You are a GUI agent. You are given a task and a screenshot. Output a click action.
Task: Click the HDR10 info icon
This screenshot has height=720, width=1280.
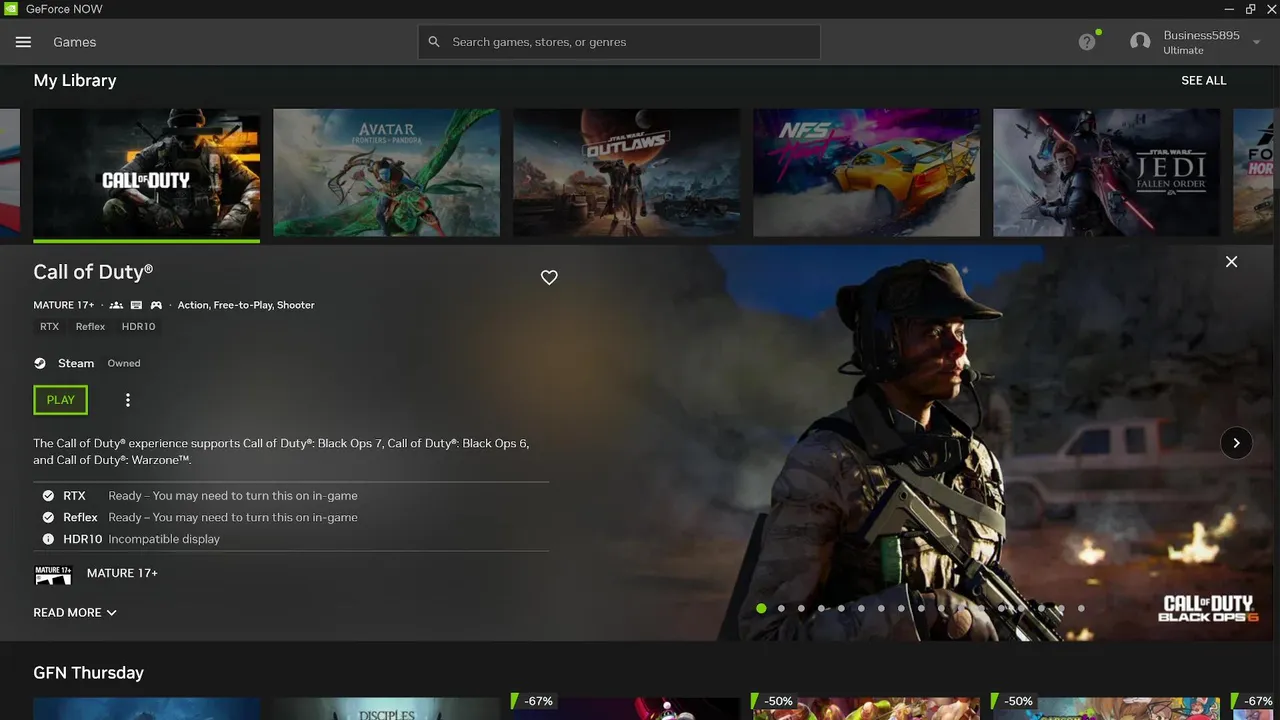pos(48,539)
